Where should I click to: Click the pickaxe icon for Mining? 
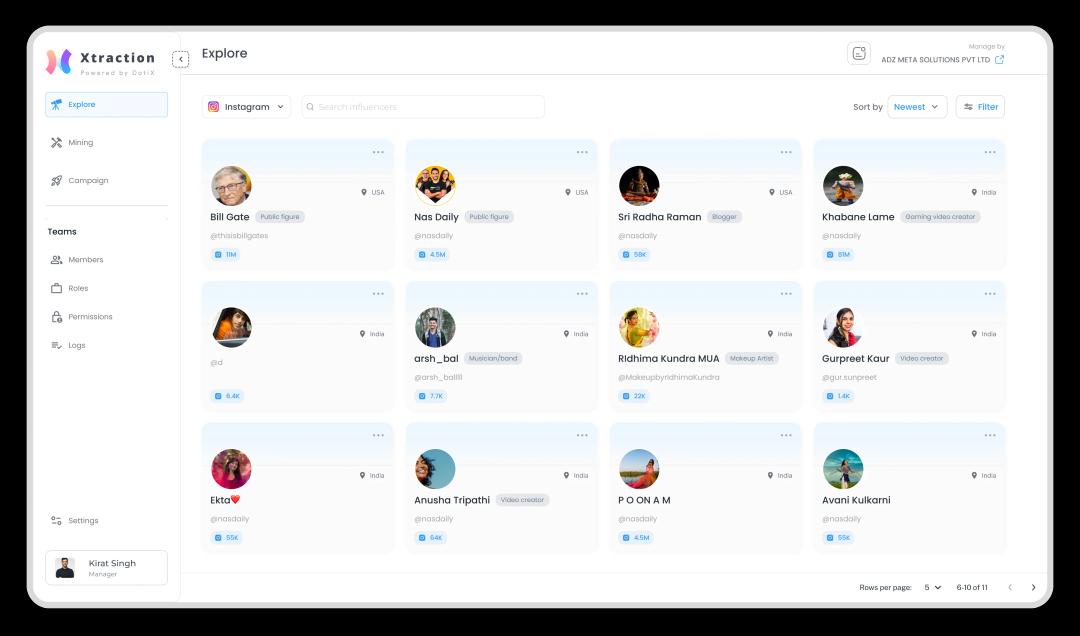coord(56,143)
